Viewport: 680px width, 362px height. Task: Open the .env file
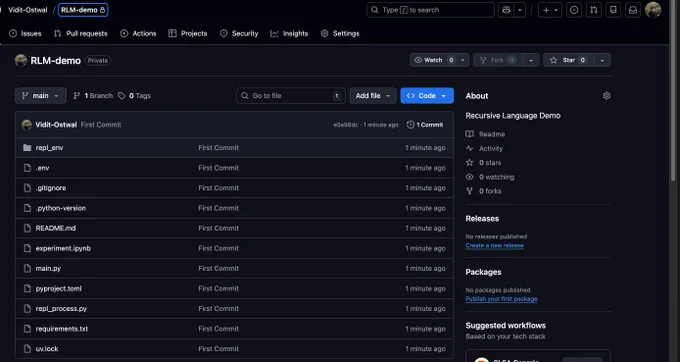[42, 168]
